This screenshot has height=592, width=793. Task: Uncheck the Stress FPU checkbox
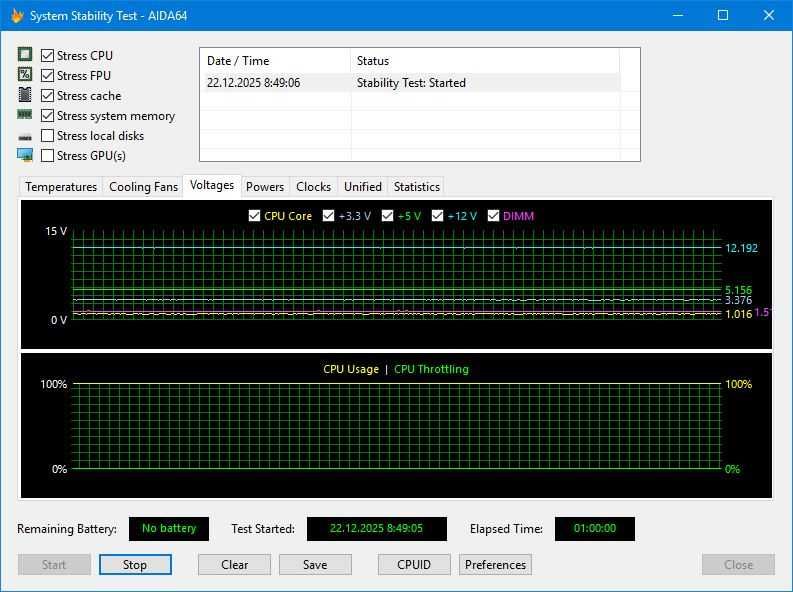point(47,75)
